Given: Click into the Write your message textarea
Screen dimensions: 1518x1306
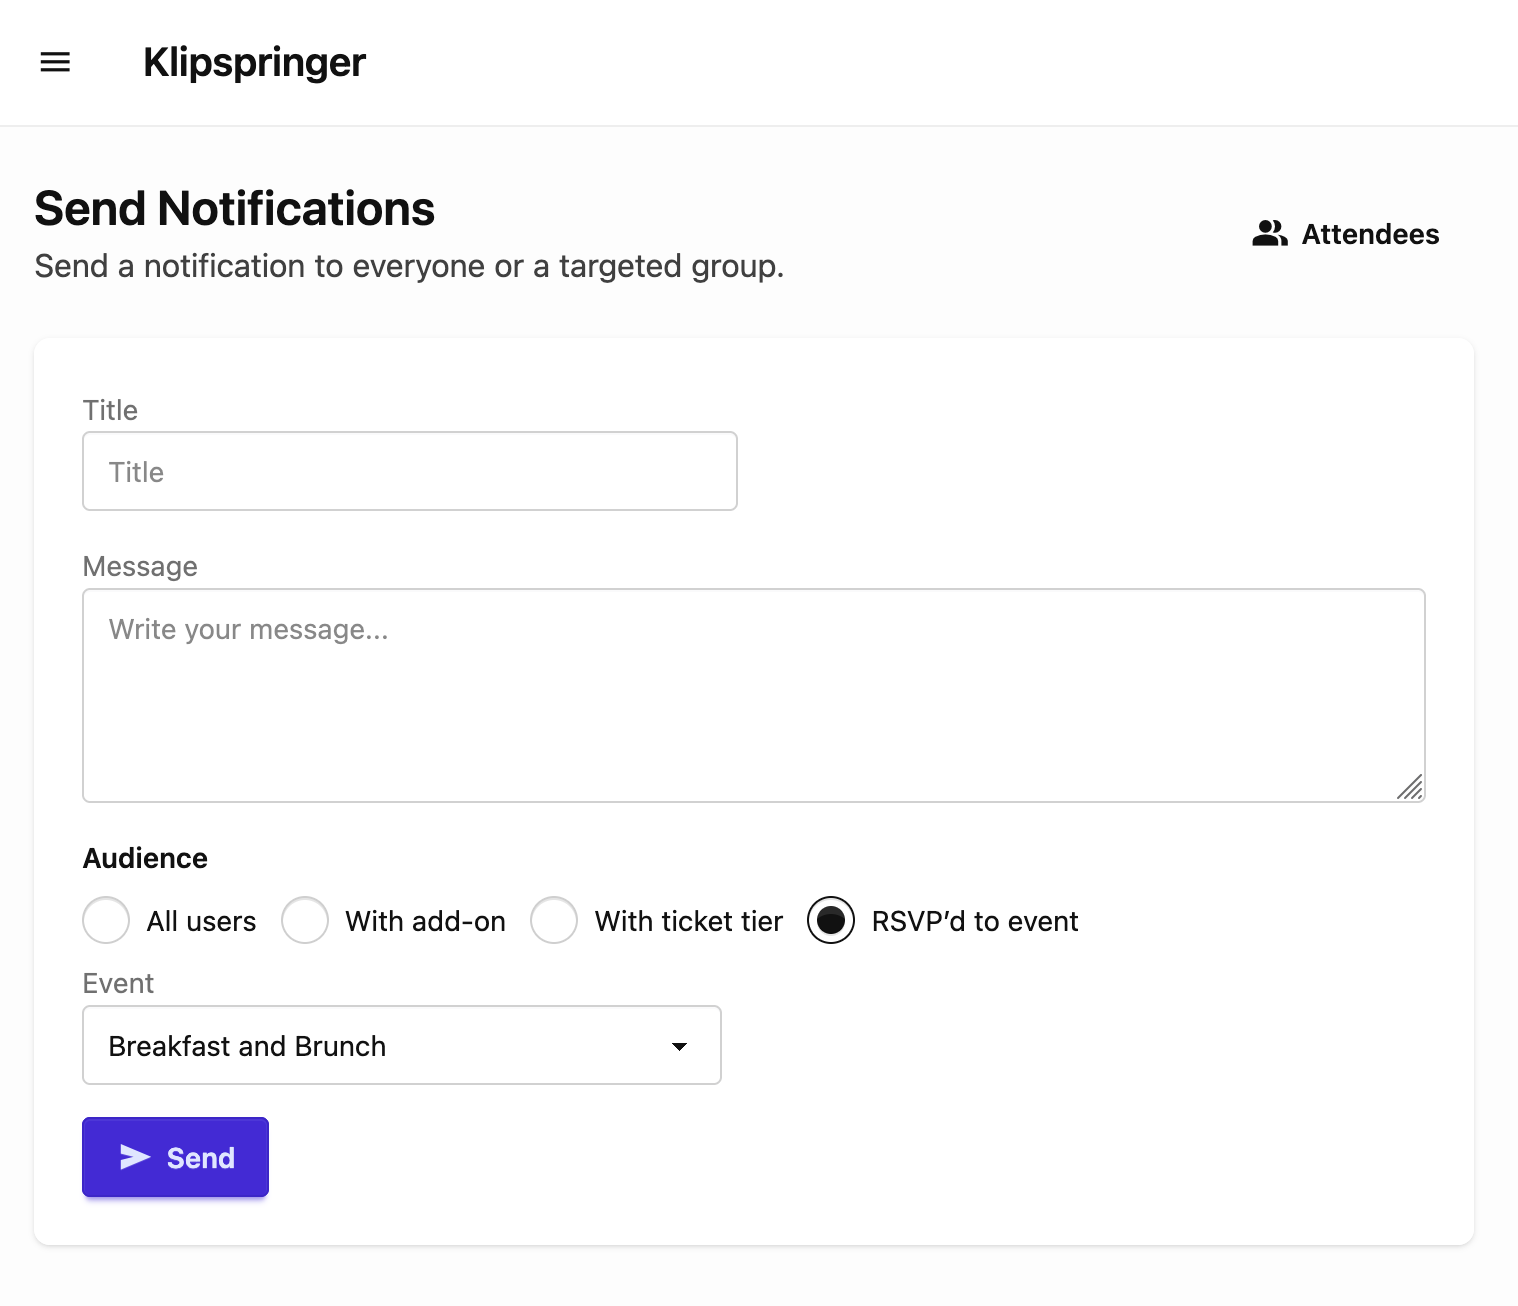Looking at the screenshot, I should pos(753,695).
